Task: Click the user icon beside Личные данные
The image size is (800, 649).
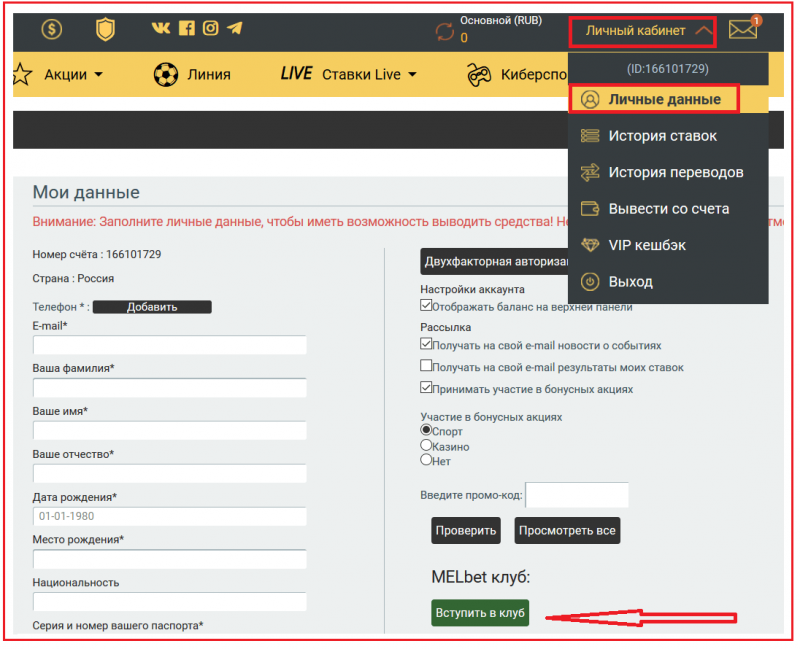Action: point(590,99)
